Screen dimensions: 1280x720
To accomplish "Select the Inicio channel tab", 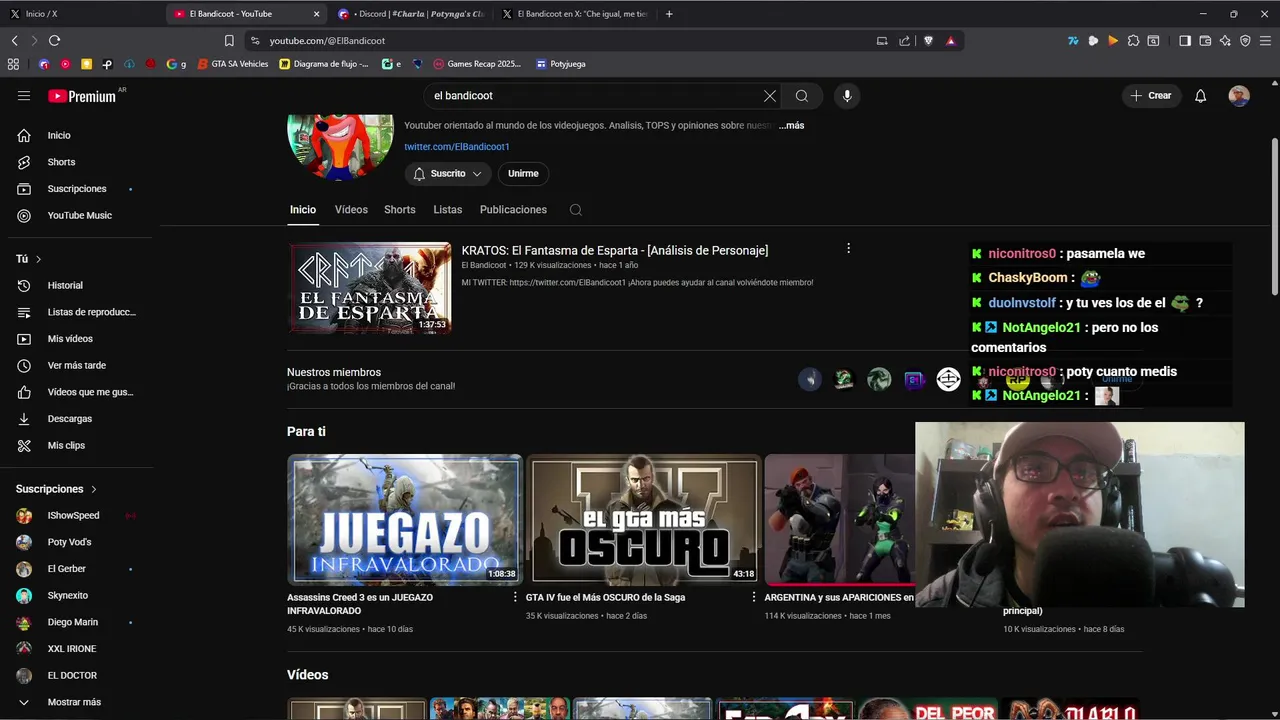I will pyautogui.click(x=303, y=210).
